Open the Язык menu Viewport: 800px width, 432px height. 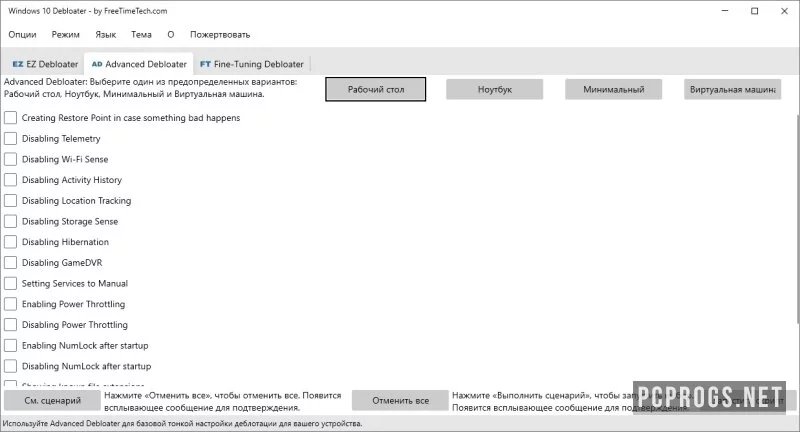[106, 35]
